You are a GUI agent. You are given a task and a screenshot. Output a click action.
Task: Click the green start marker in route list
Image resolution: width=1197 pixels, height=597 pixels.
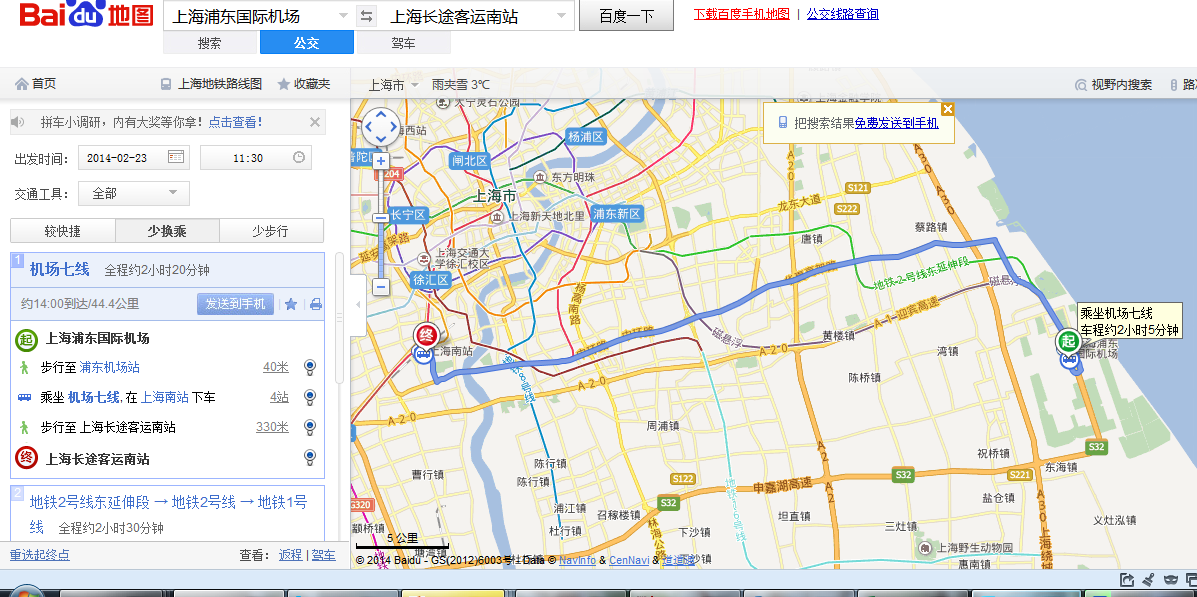click(x=26, y=339)
